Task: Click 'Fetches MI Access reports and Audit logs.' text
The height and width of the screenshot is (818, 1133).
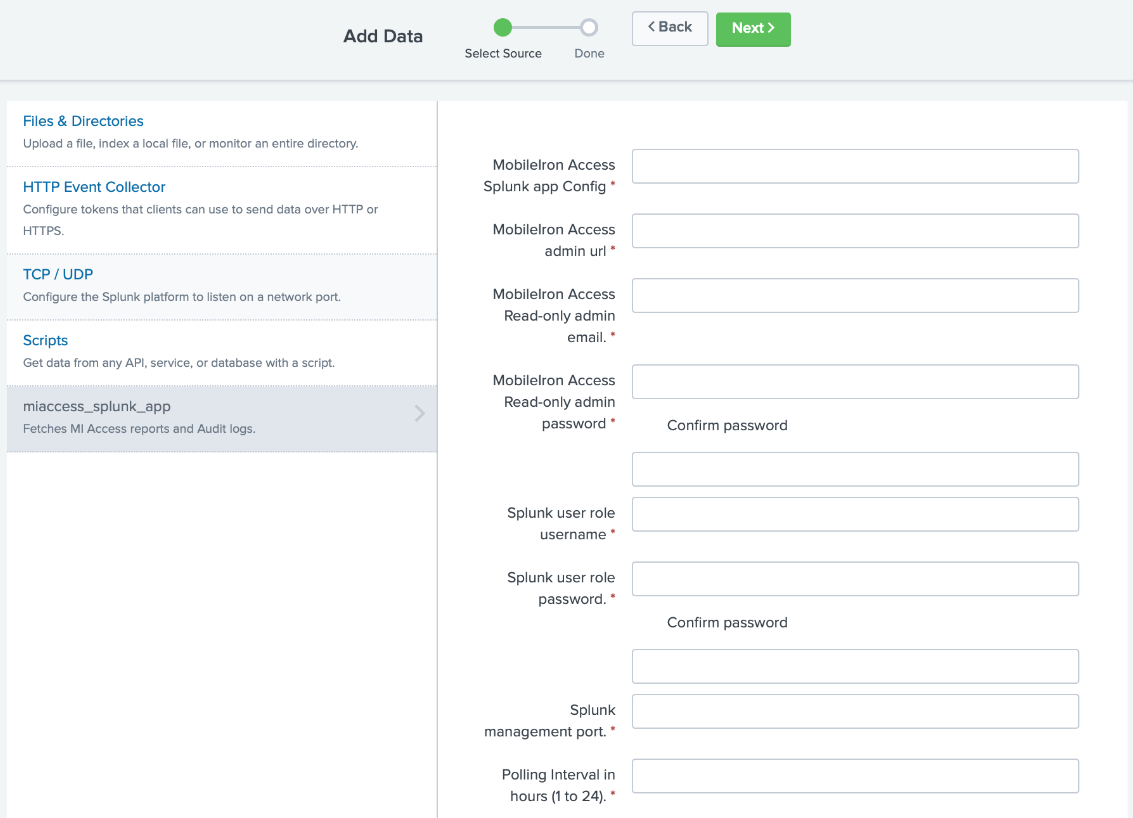Action: point(139,429)
